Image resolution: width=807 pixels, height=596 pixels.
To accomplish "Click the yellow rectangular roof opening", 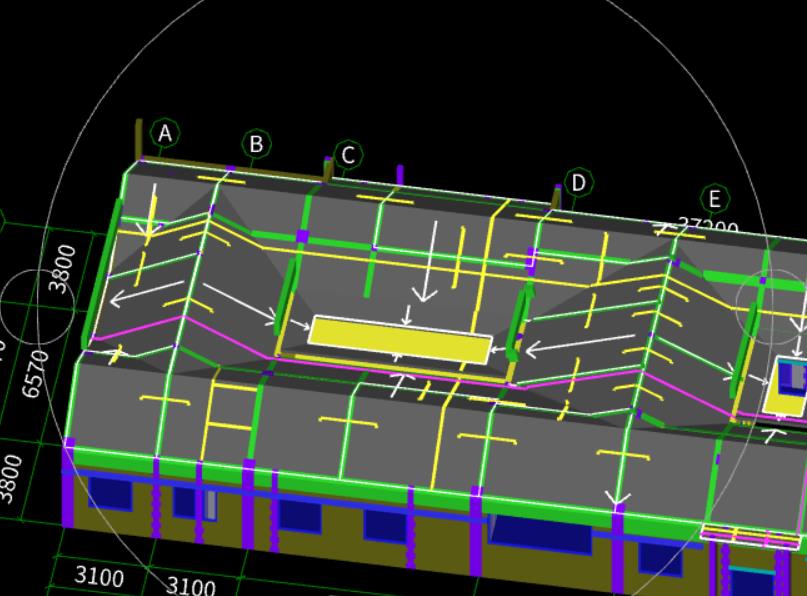I will click(400, 340).
